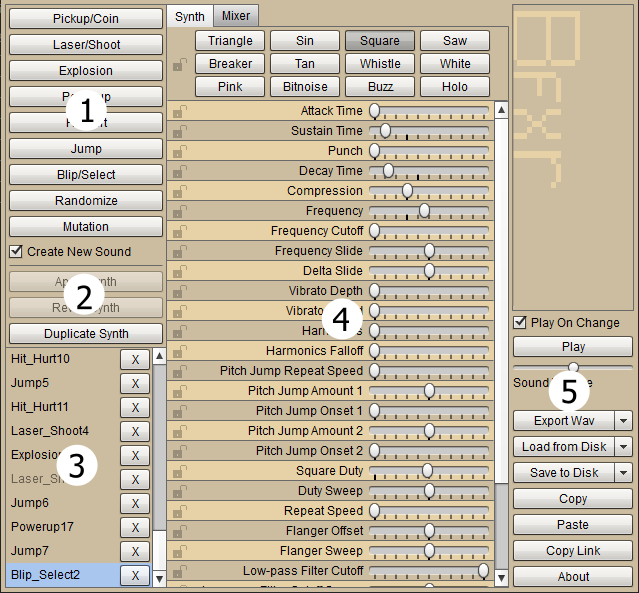Uncheck Create New Sound checkbox
The width and height of the screenshot is (639, 593).
tap(16, 252)
